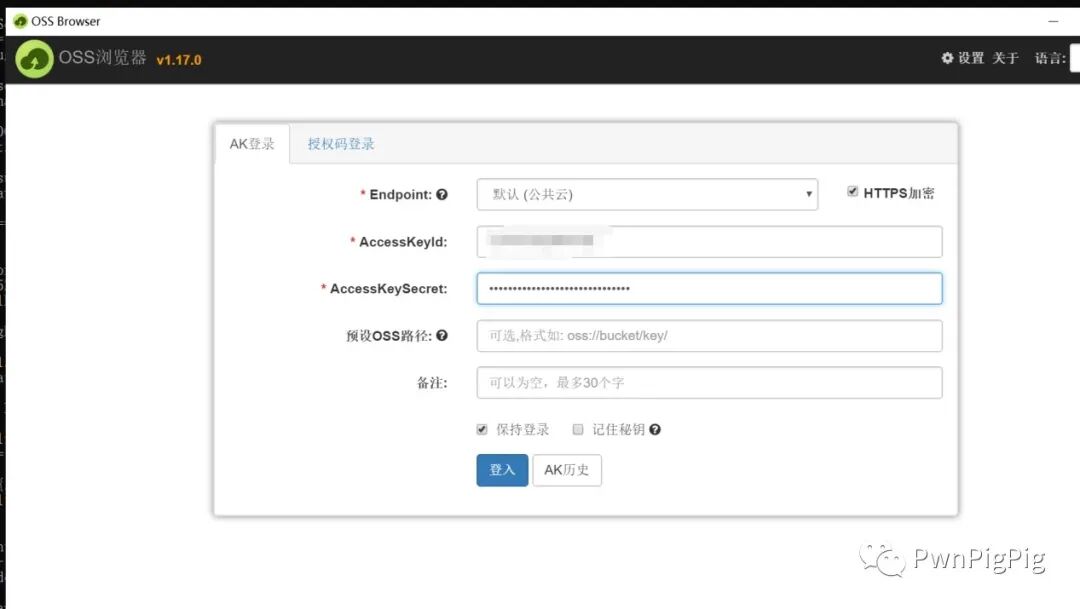Open settings via the gear icon
The width and height of the screenshot is (1080, 609).
(947, 58)
